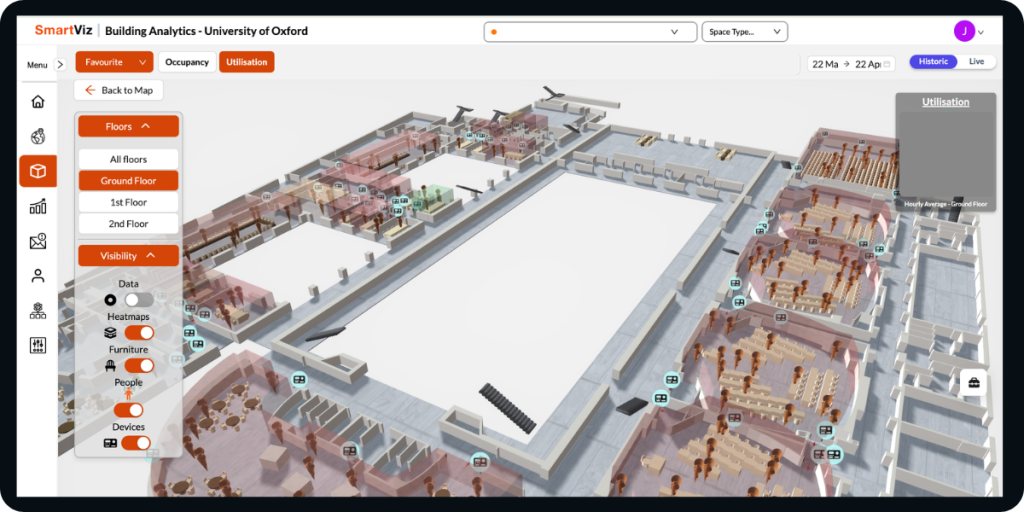Click the globe map icon in sidebar
The width and height of the screenshot is (1024, 512).
coord(38,136)
